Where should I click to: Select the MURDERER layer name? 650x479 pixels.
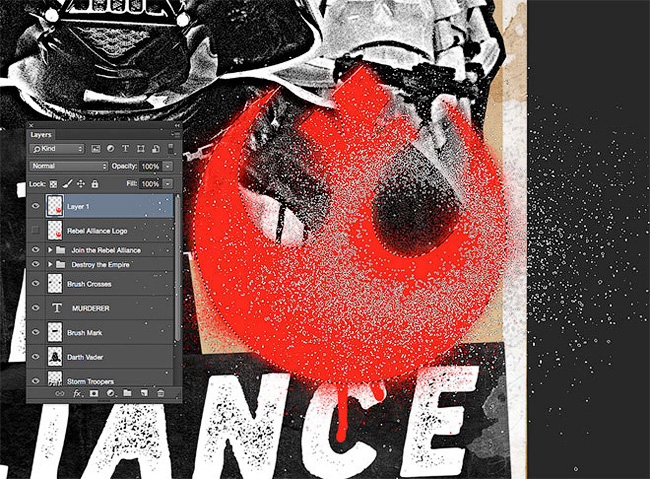click(91, 308)
